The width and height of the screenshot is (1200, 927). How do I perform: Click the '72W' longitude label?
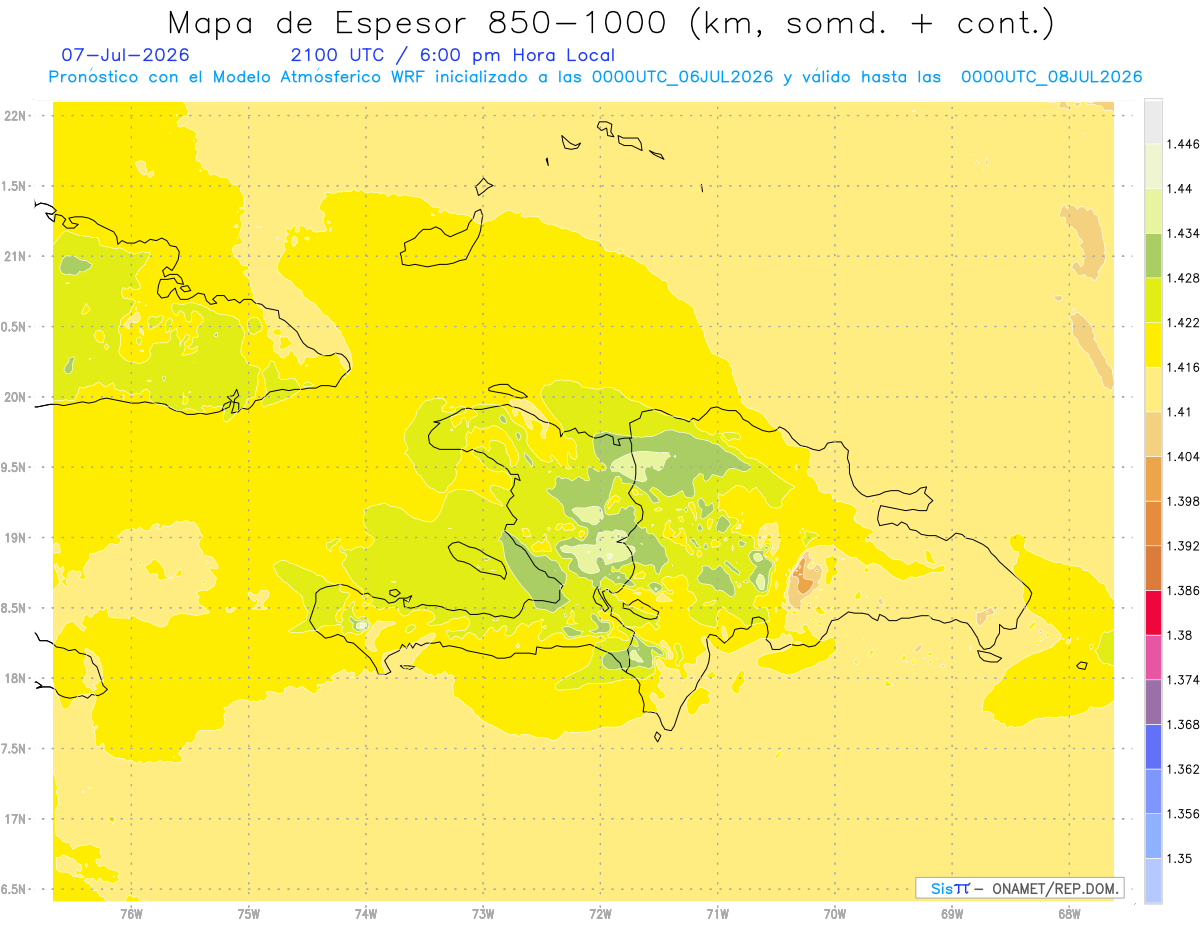601,913
